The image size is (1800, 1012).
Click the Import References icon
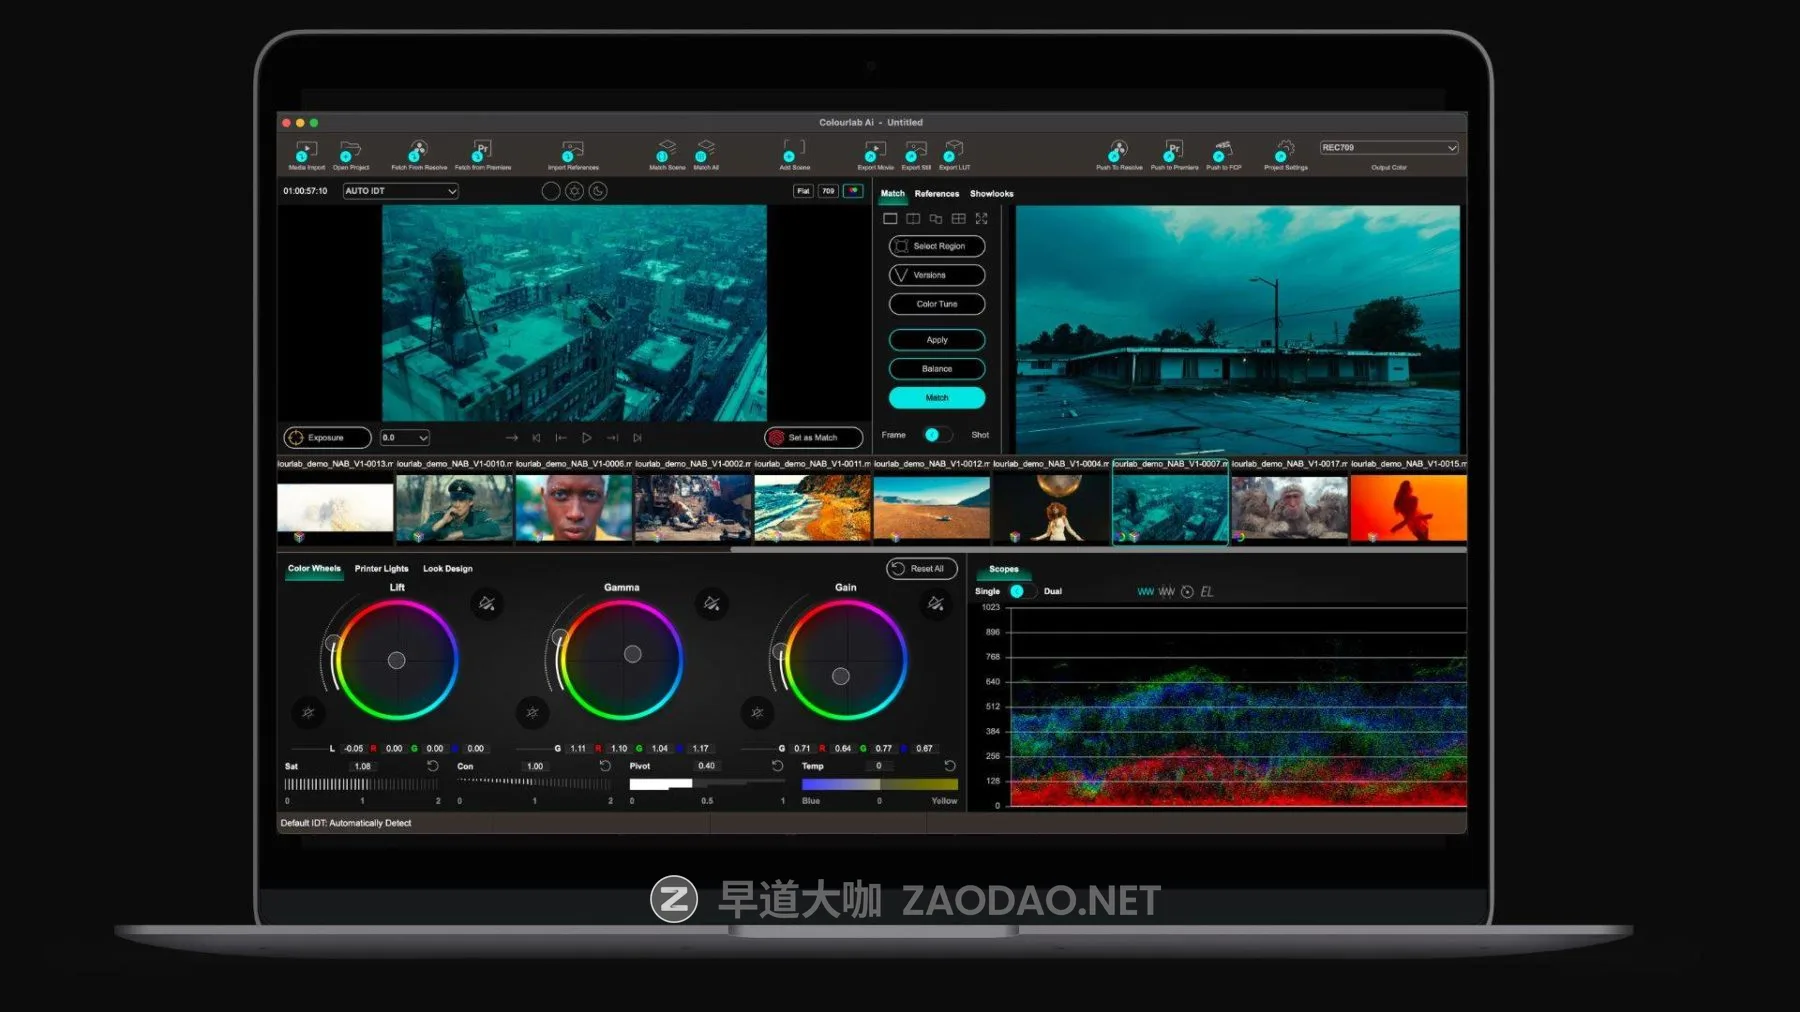click(x=572, y=151)
